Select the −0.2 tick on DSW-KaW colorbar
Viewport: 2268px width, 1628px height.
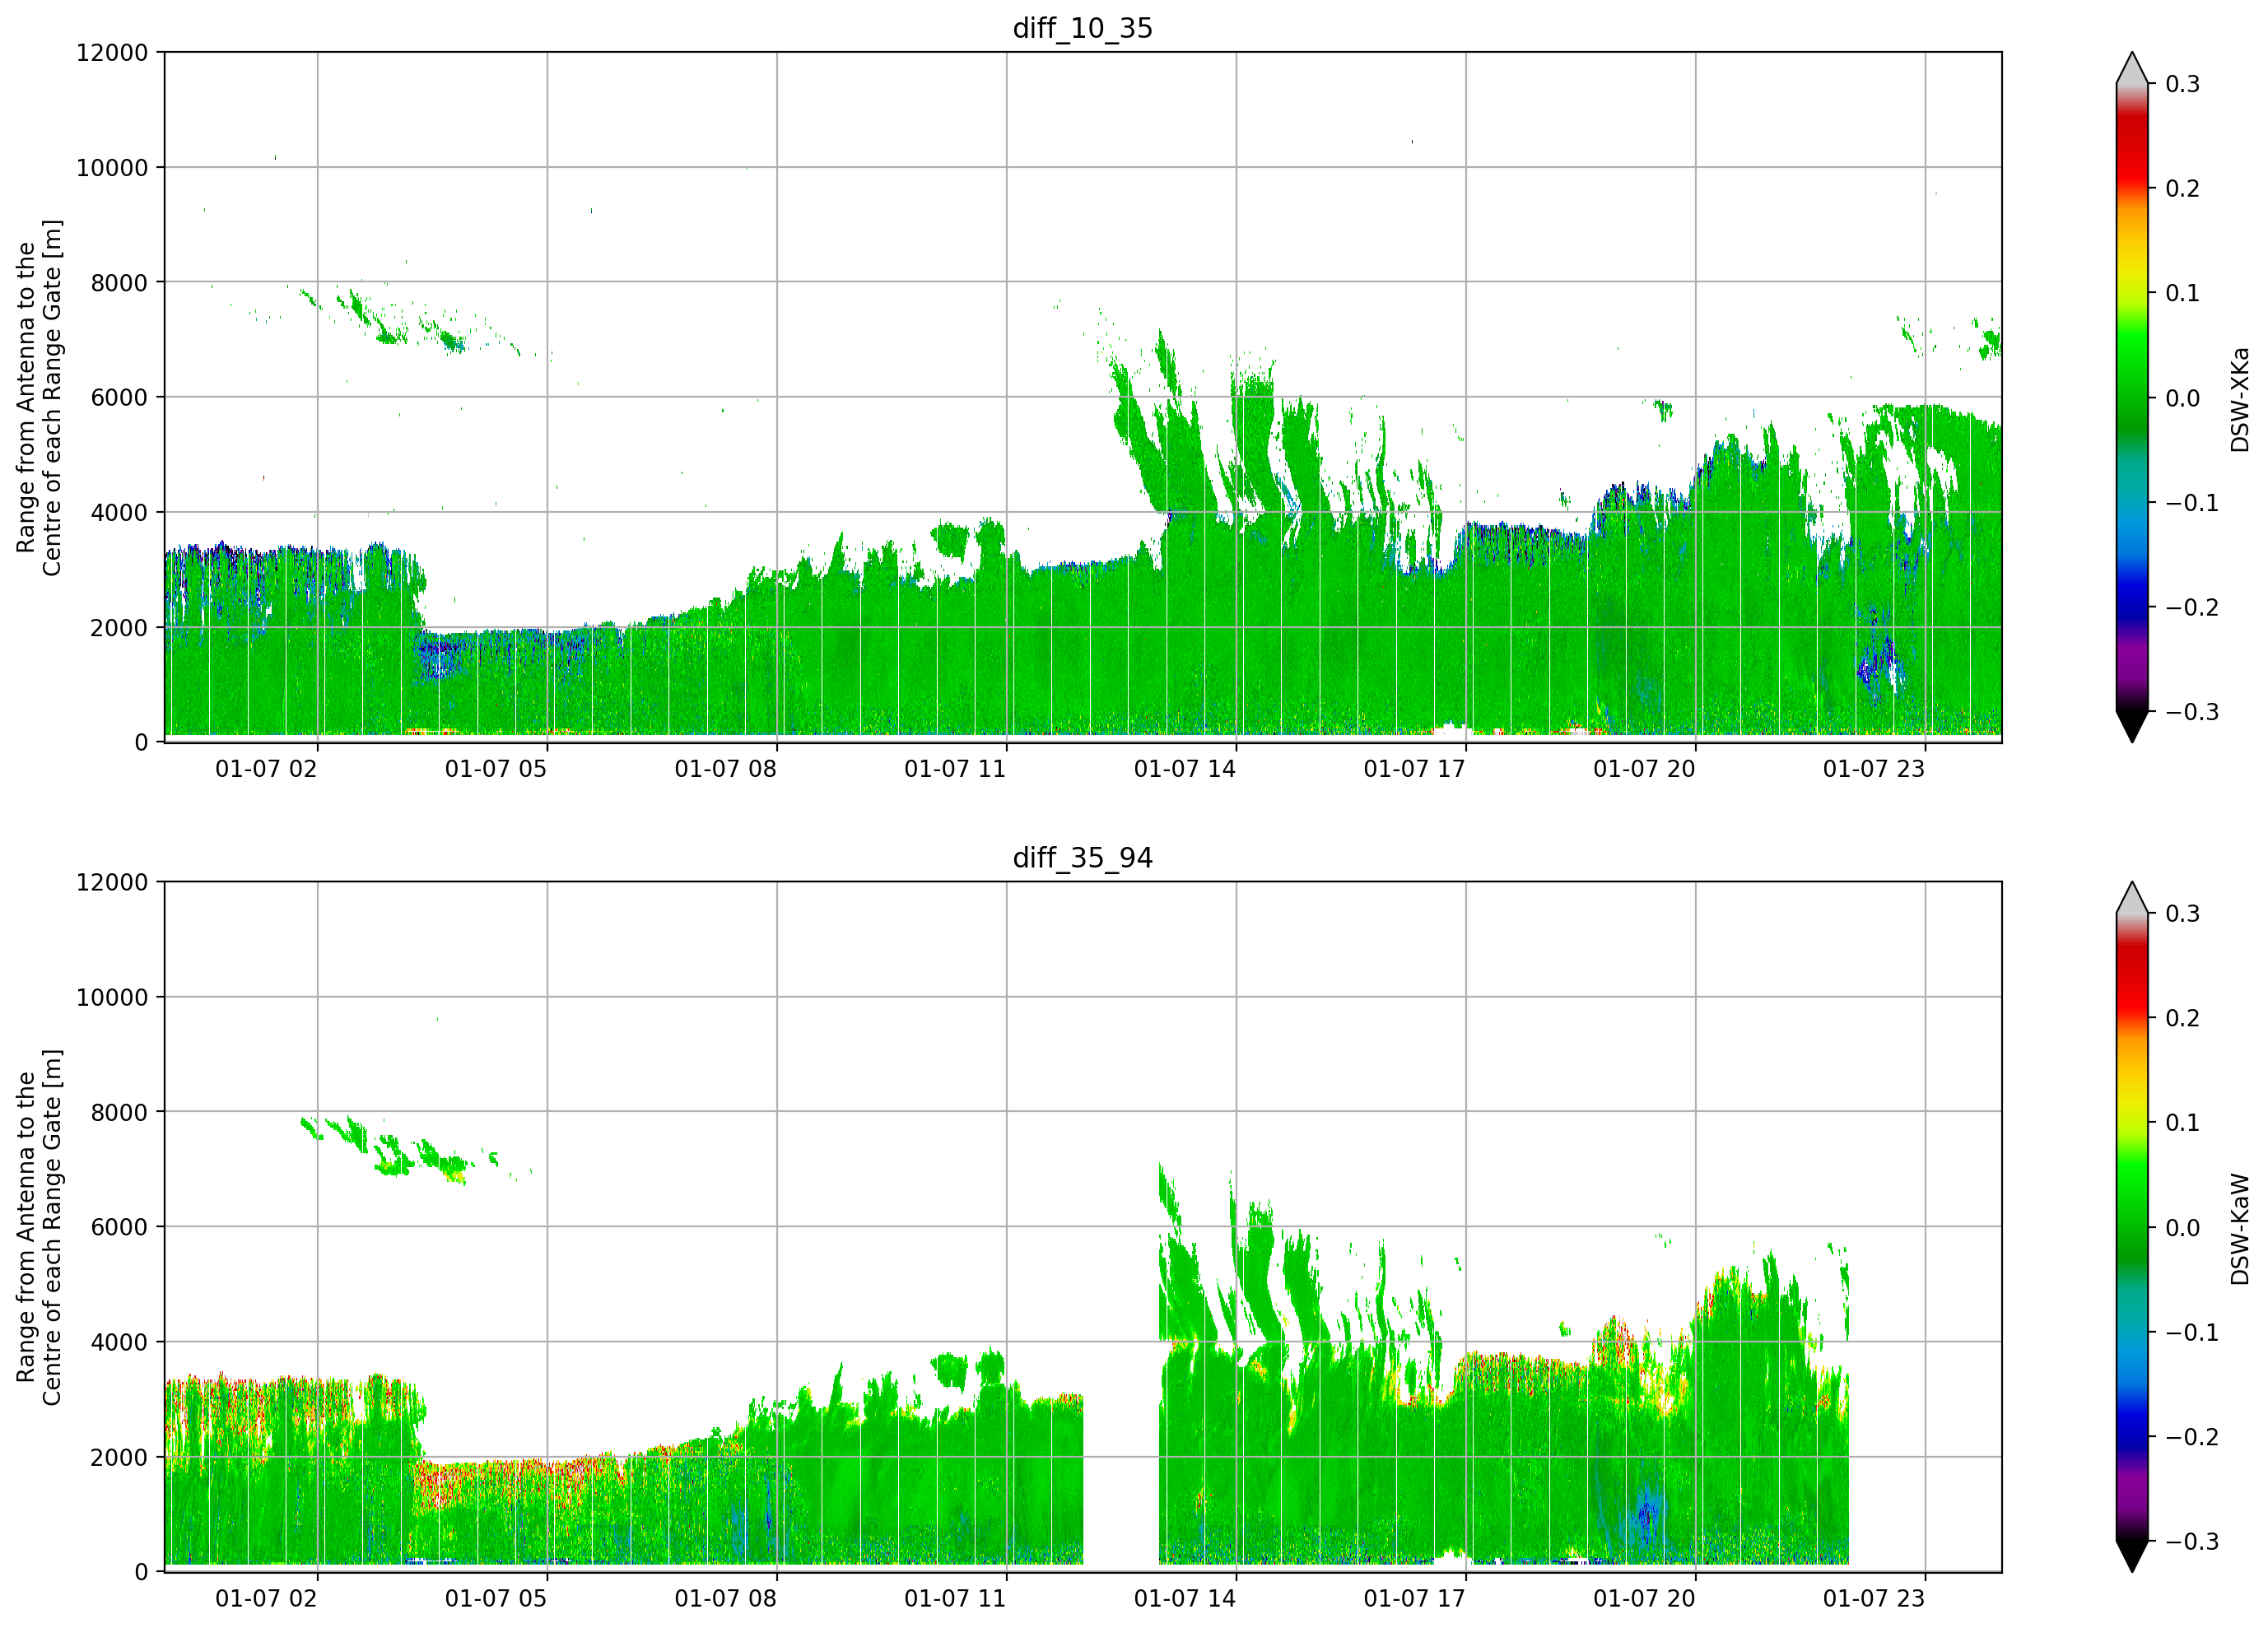pyautogui.click(x=2193, y=1437)
